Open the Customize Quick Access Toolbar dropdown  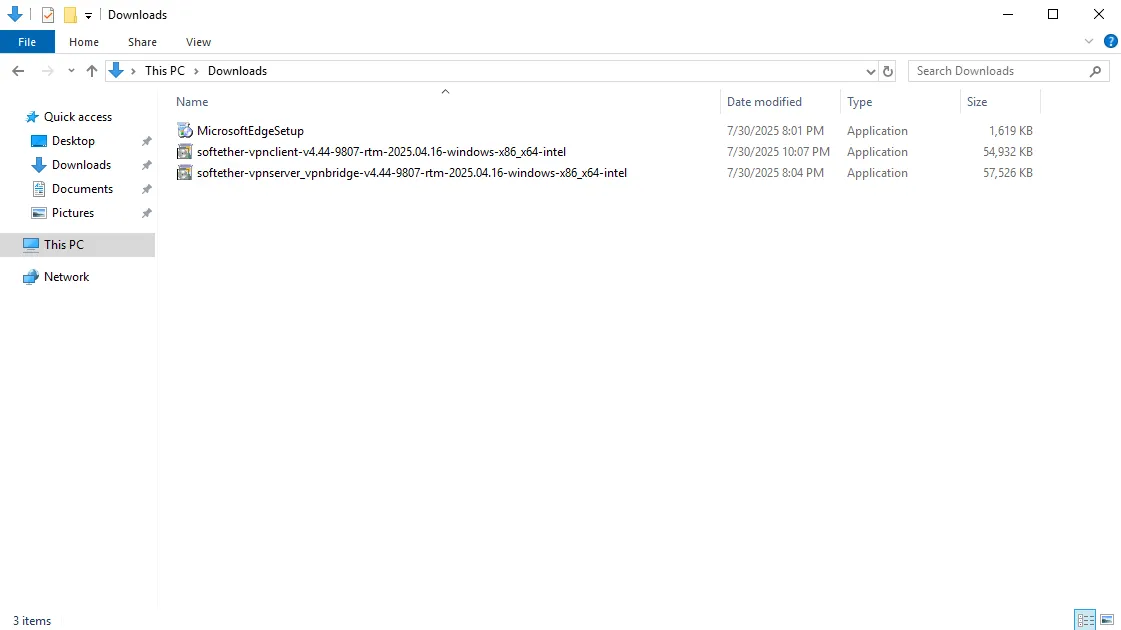(88, 16)
